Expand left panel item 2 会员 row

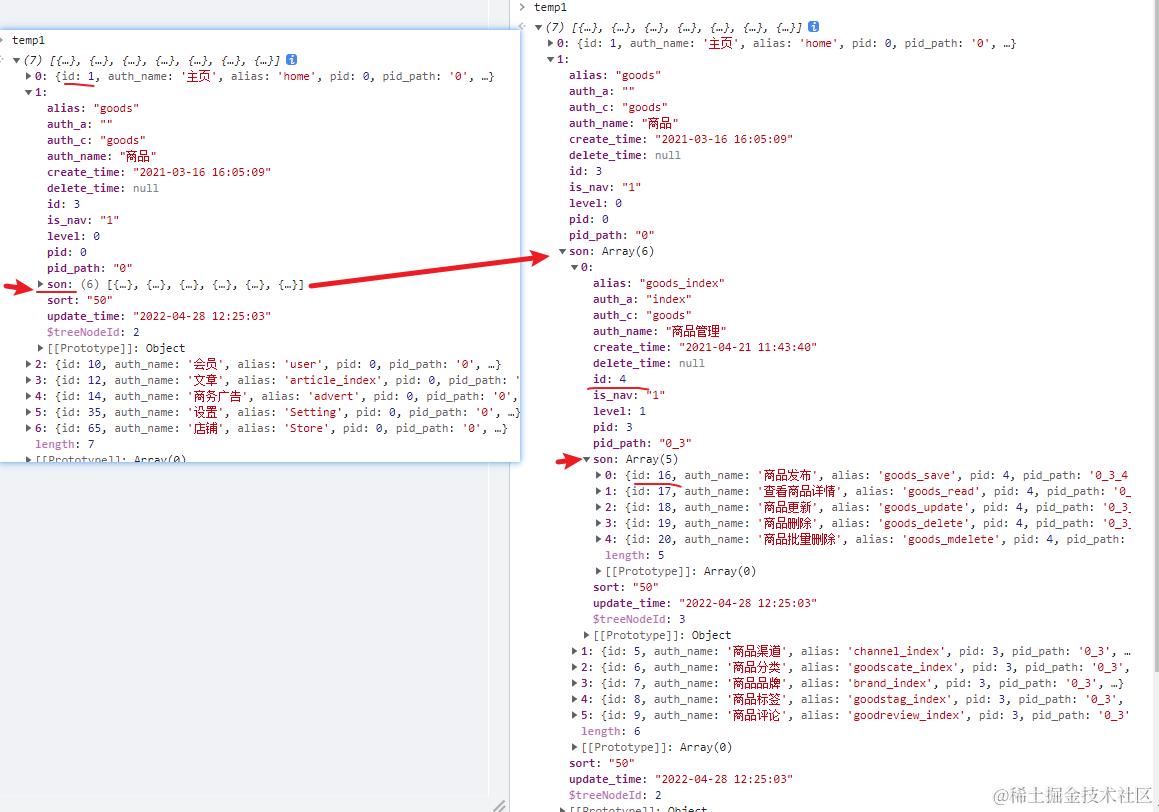coord(29,364)
